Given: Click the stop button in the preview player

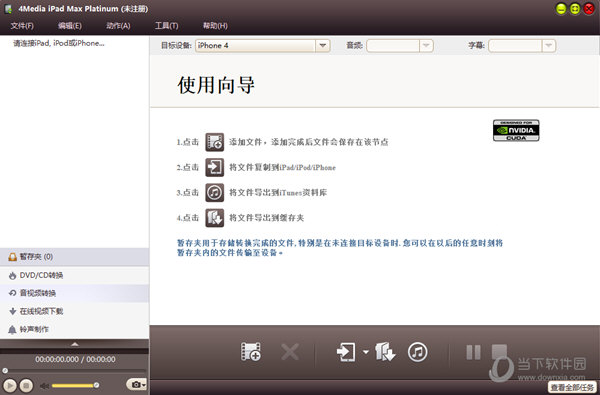Looking at the screenshot, I should [26, 385].
